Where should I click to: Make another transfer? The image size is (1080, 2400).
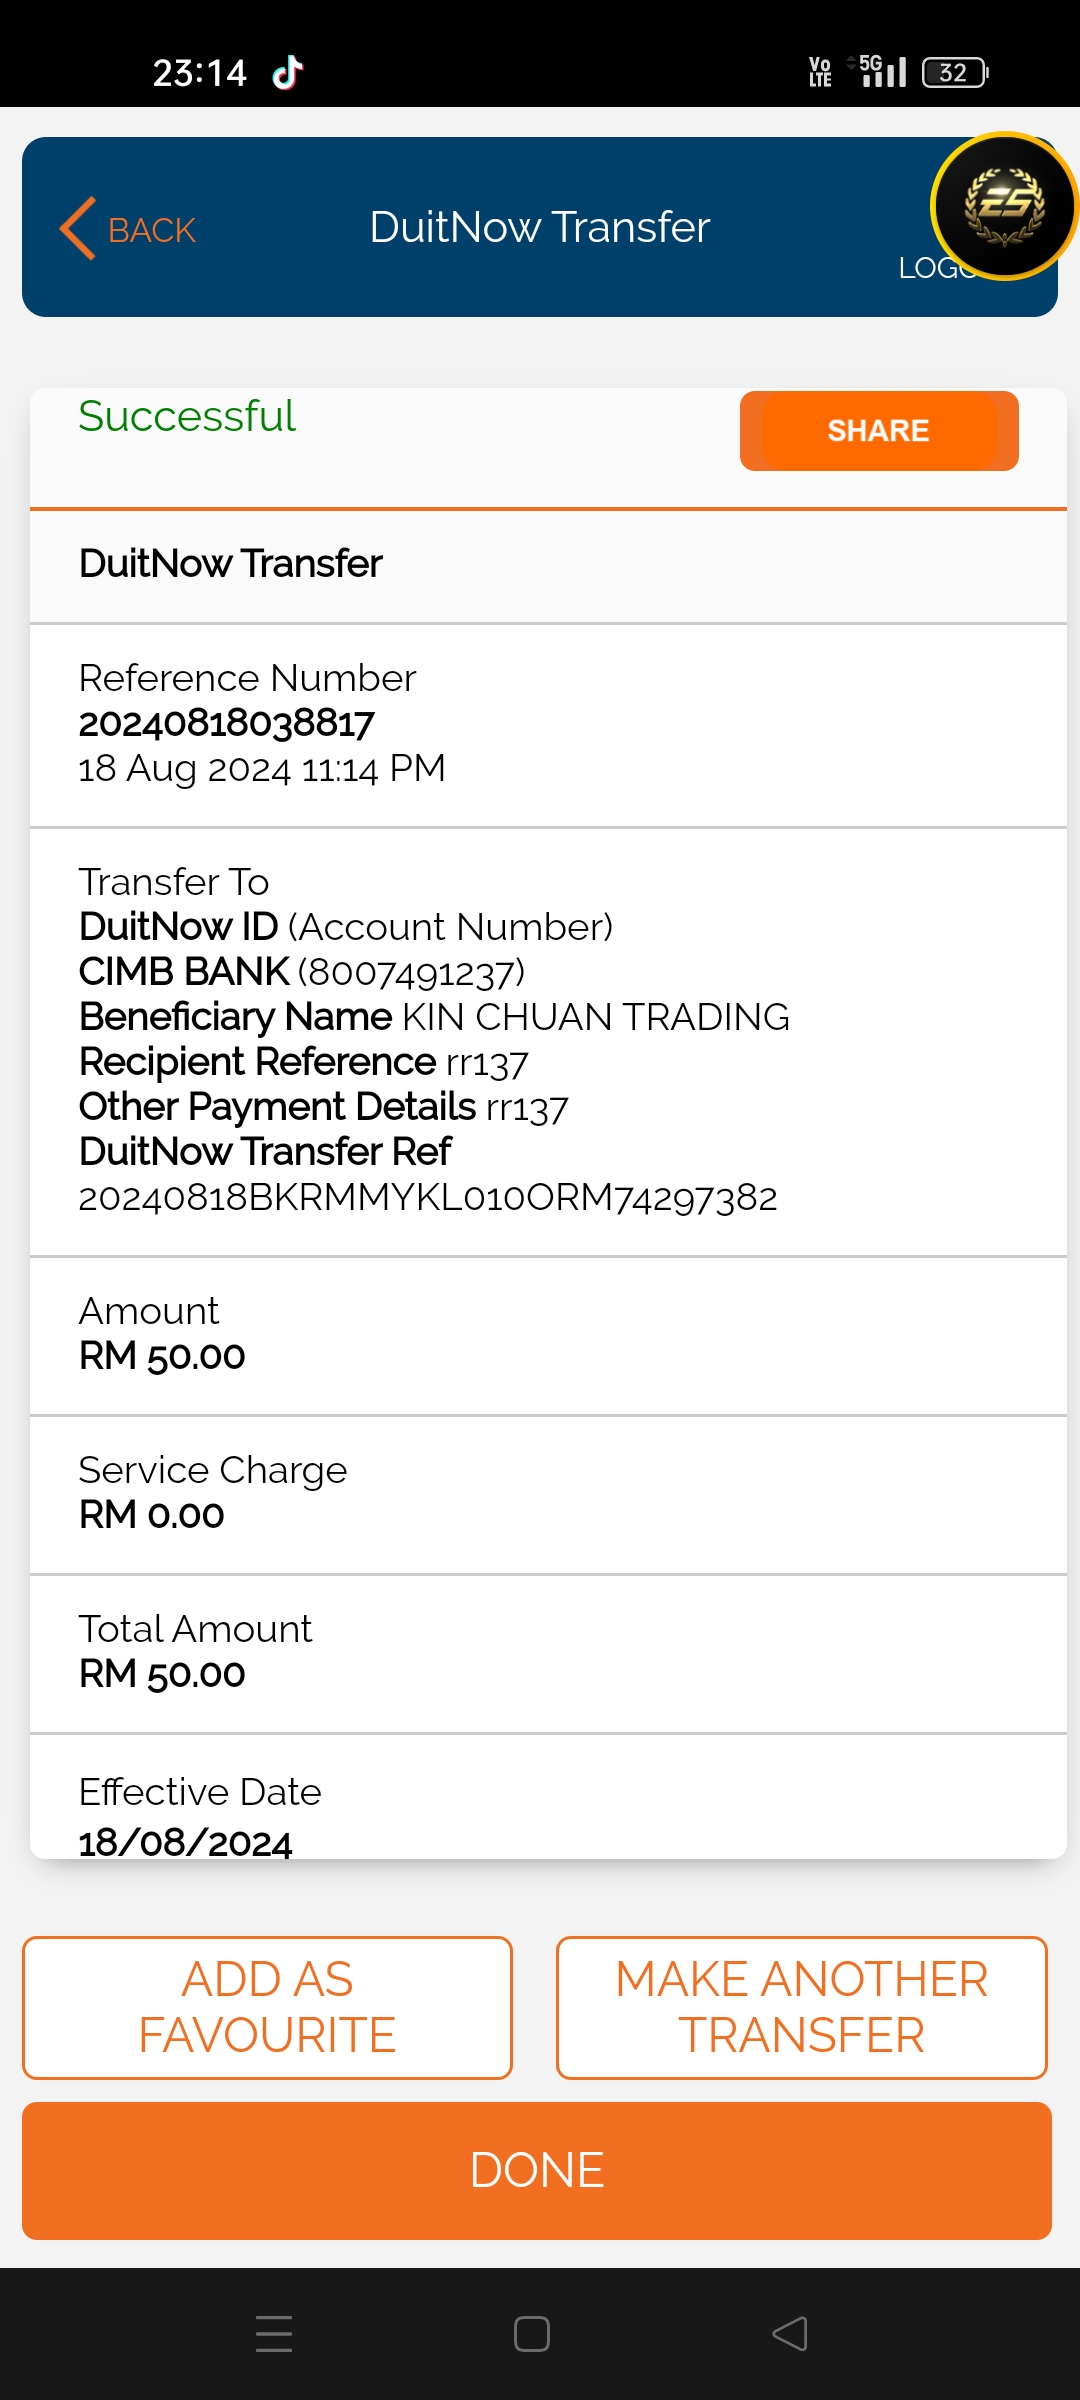[x=801, y=2007]
